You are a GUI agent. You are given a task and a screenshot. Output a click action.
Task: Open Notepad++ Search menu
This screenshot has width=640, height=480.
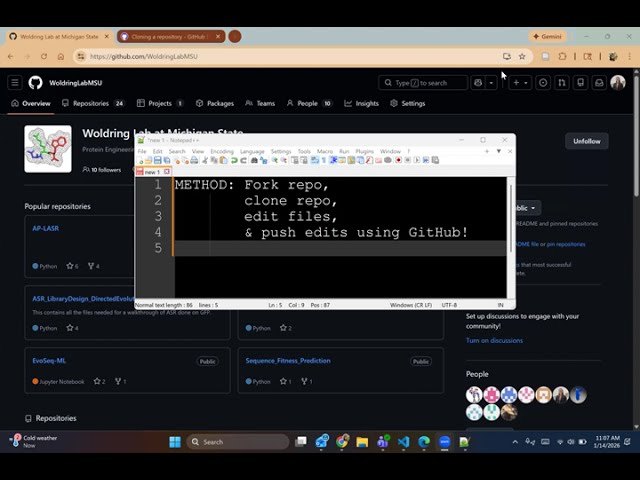(x=177, y=151)
